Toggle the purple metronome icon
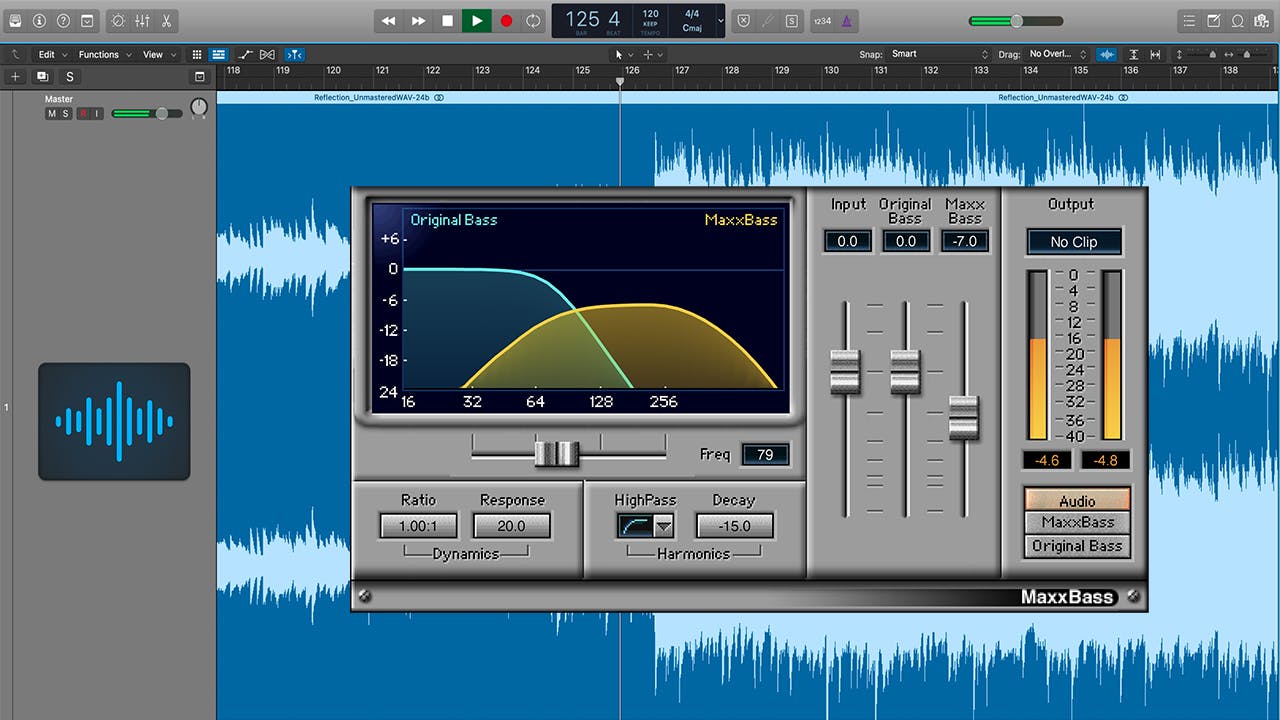 click(x=847, y=20)
